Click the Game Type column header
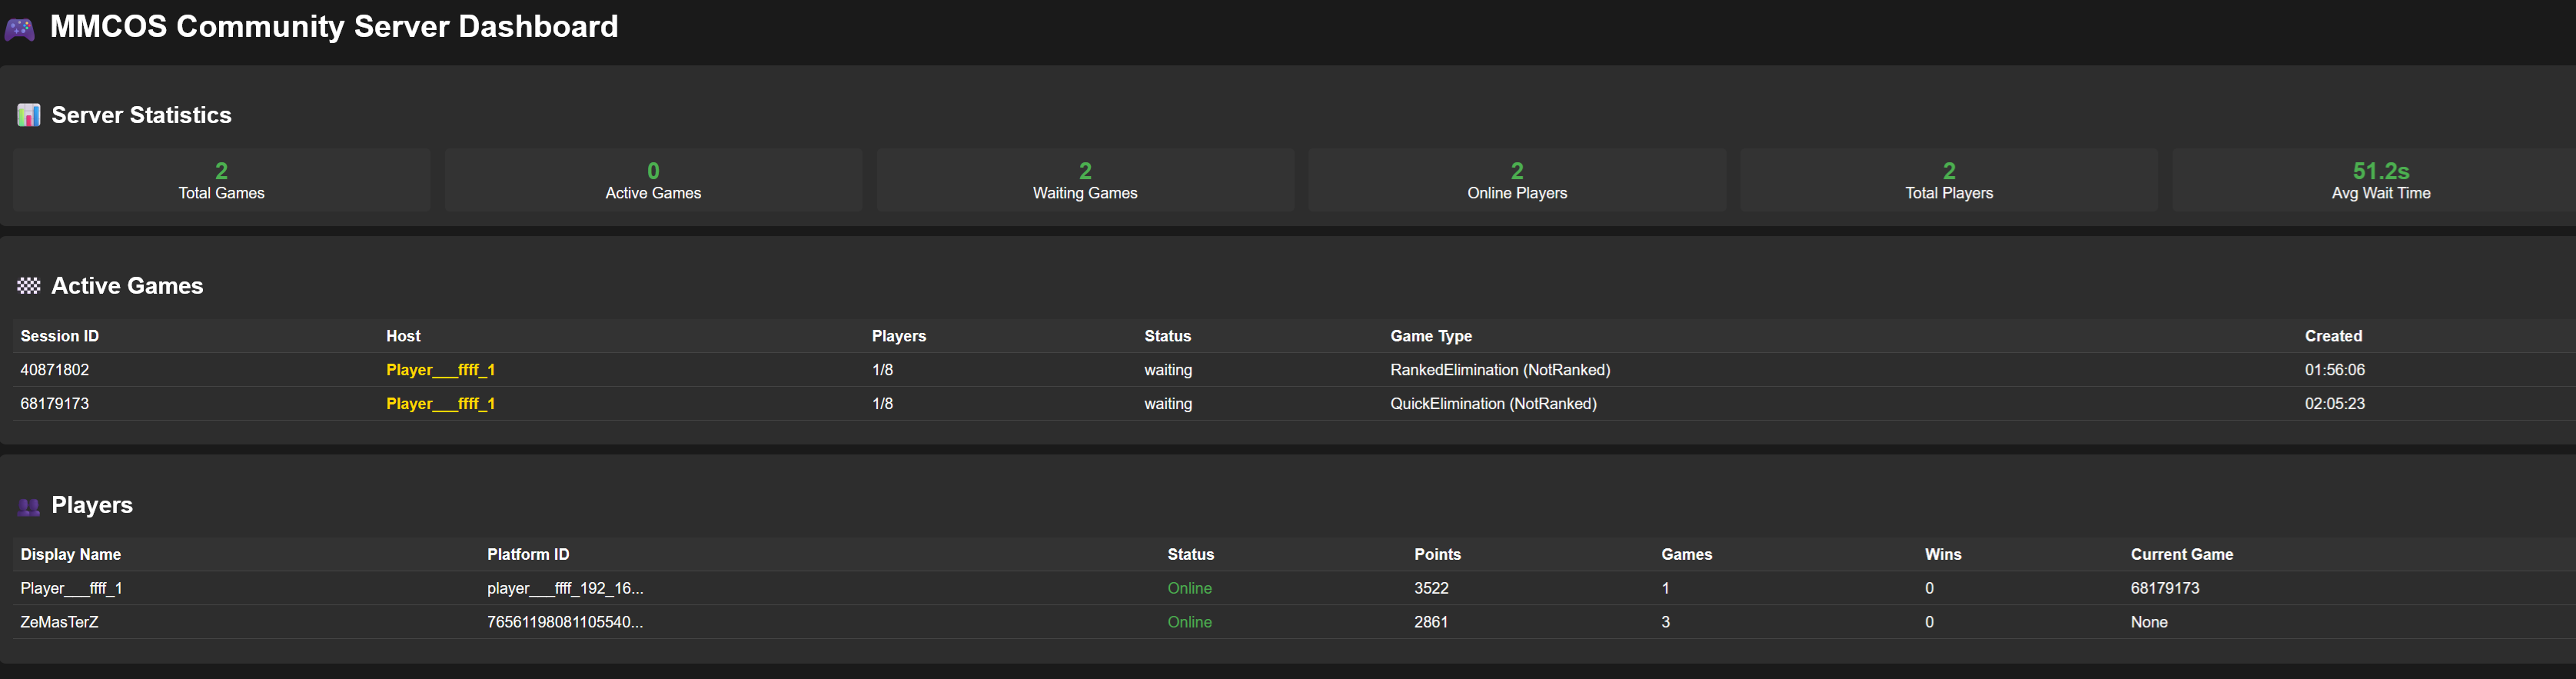The image size is (2576, 679). pos(1431,336)
